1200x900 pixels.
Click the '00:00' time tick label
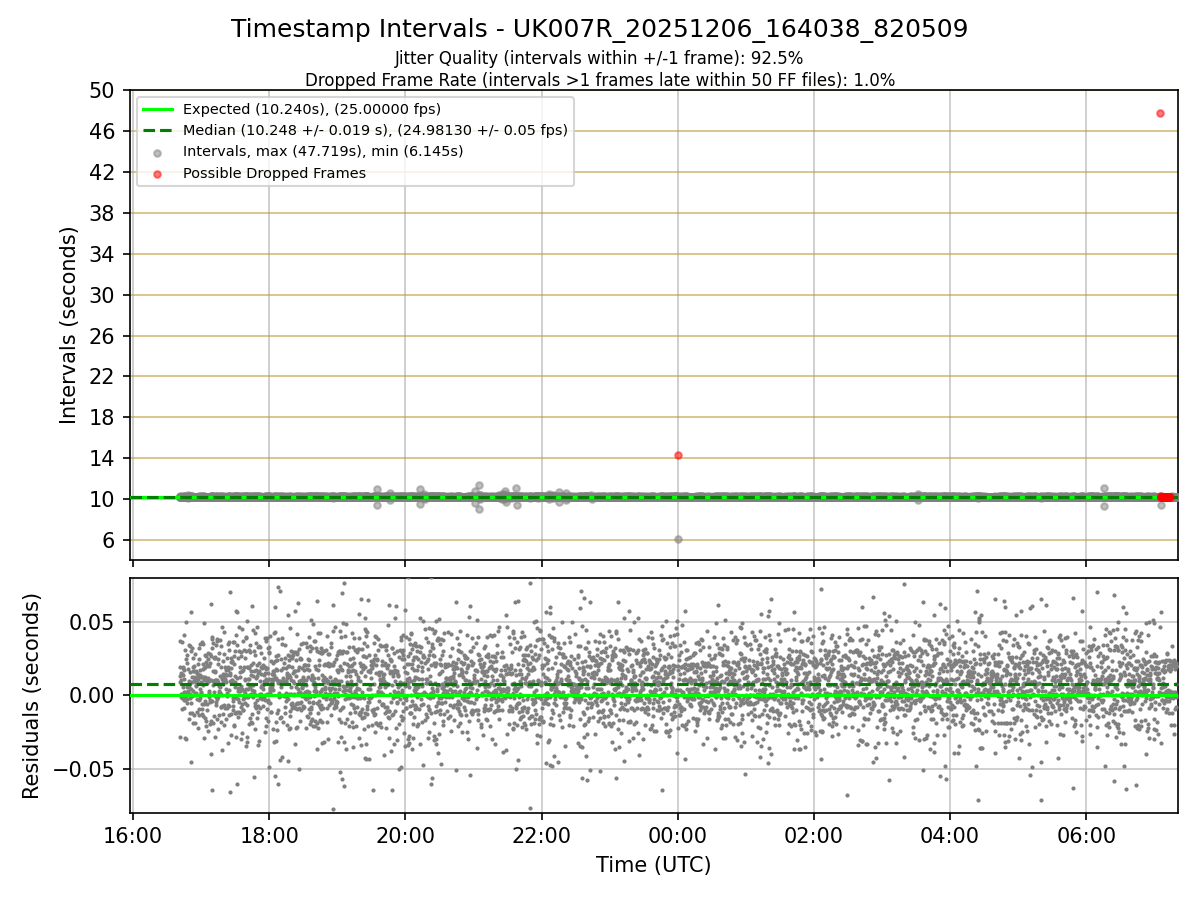678,834
